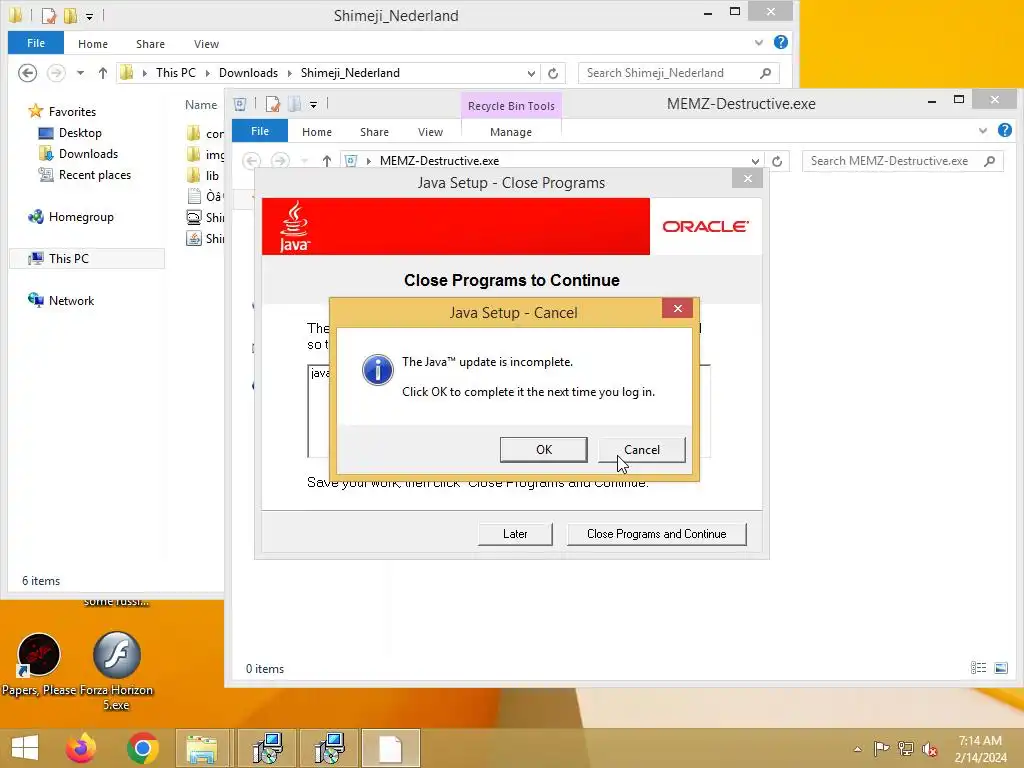1024x768 pixels.
Task: Open Quick Access dropdown in MEMZ-Destructive.exe window
Action: pos(313,104)
